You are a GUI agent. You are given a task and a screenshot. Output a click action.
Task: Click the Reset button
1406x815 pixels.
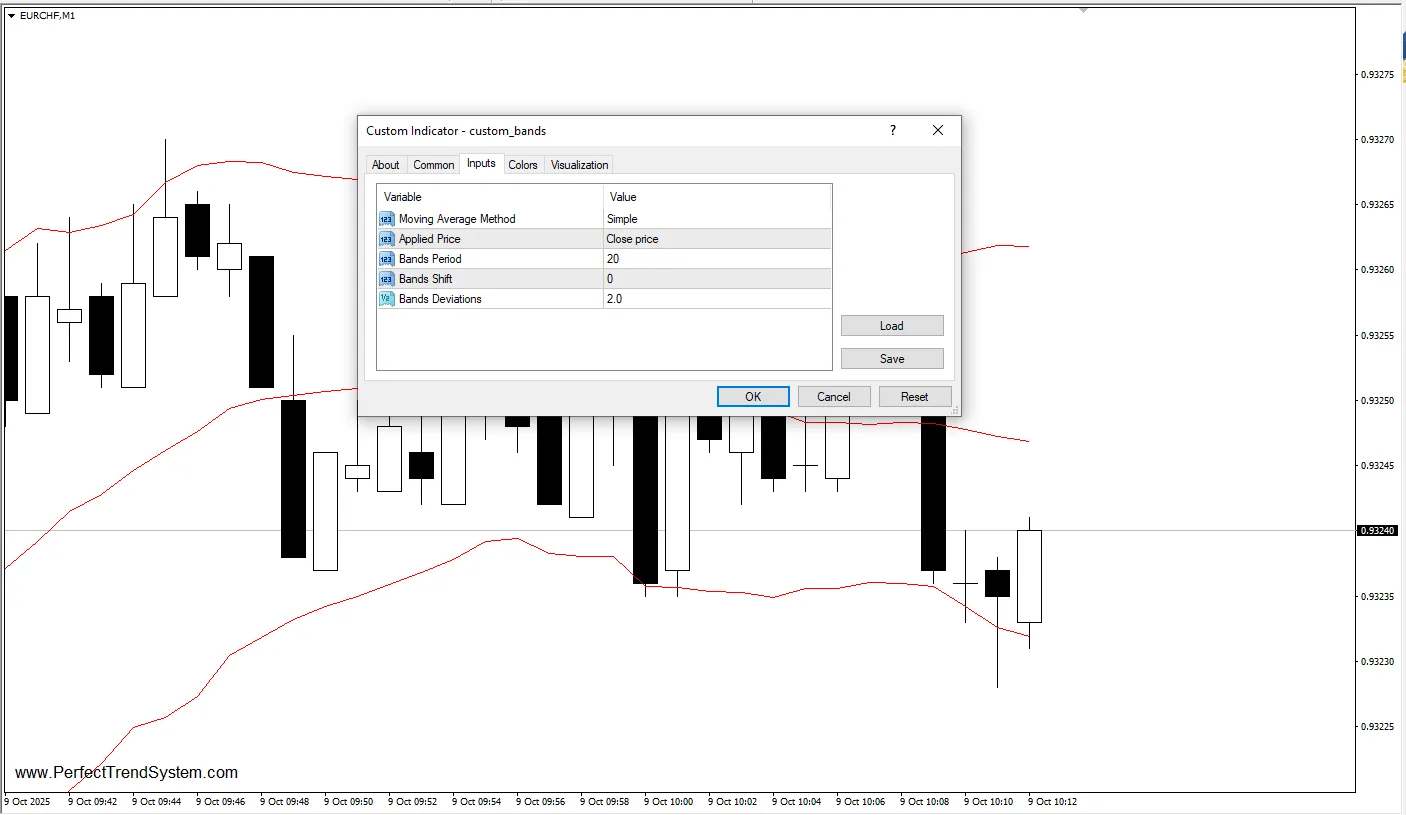point(915,397)
